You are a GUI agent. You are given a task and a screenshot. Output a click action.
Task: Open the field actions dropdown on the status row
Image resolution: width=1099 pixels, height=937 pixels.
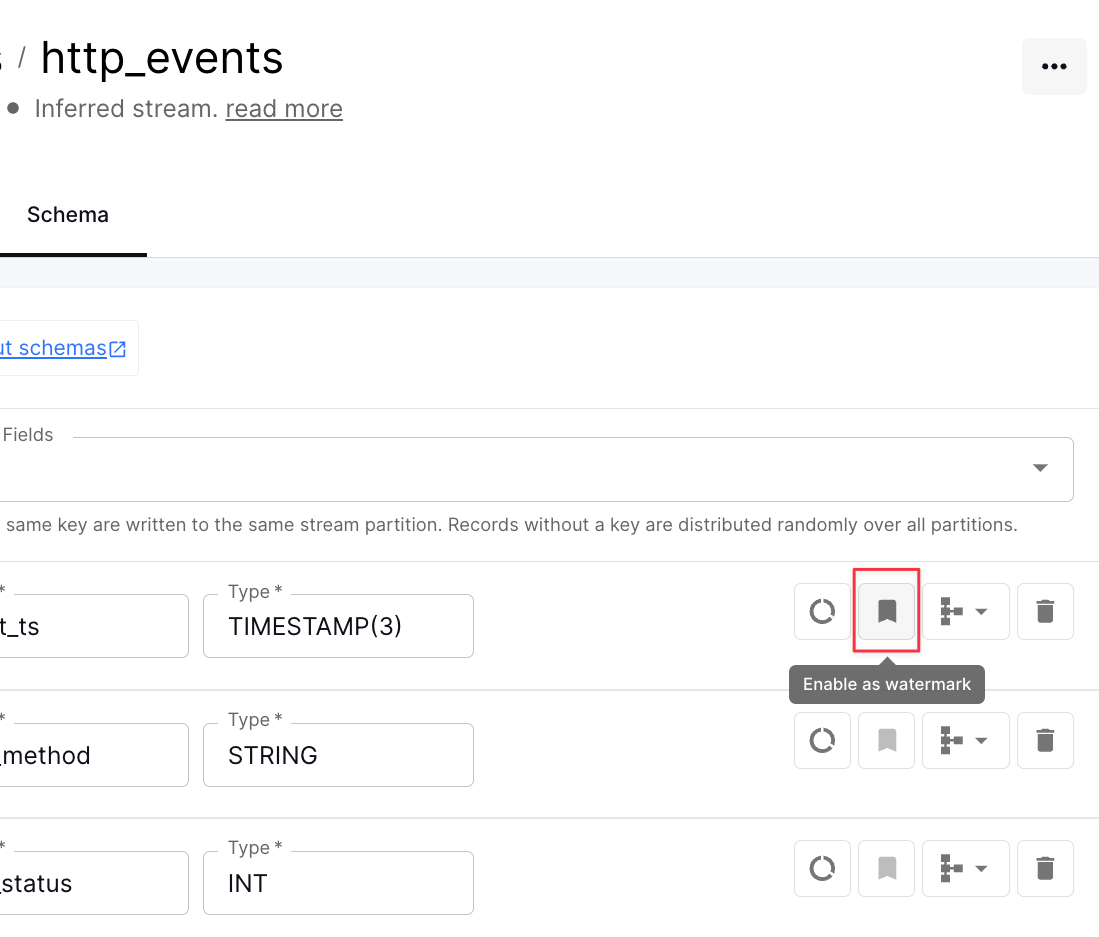tap(964, 868)
